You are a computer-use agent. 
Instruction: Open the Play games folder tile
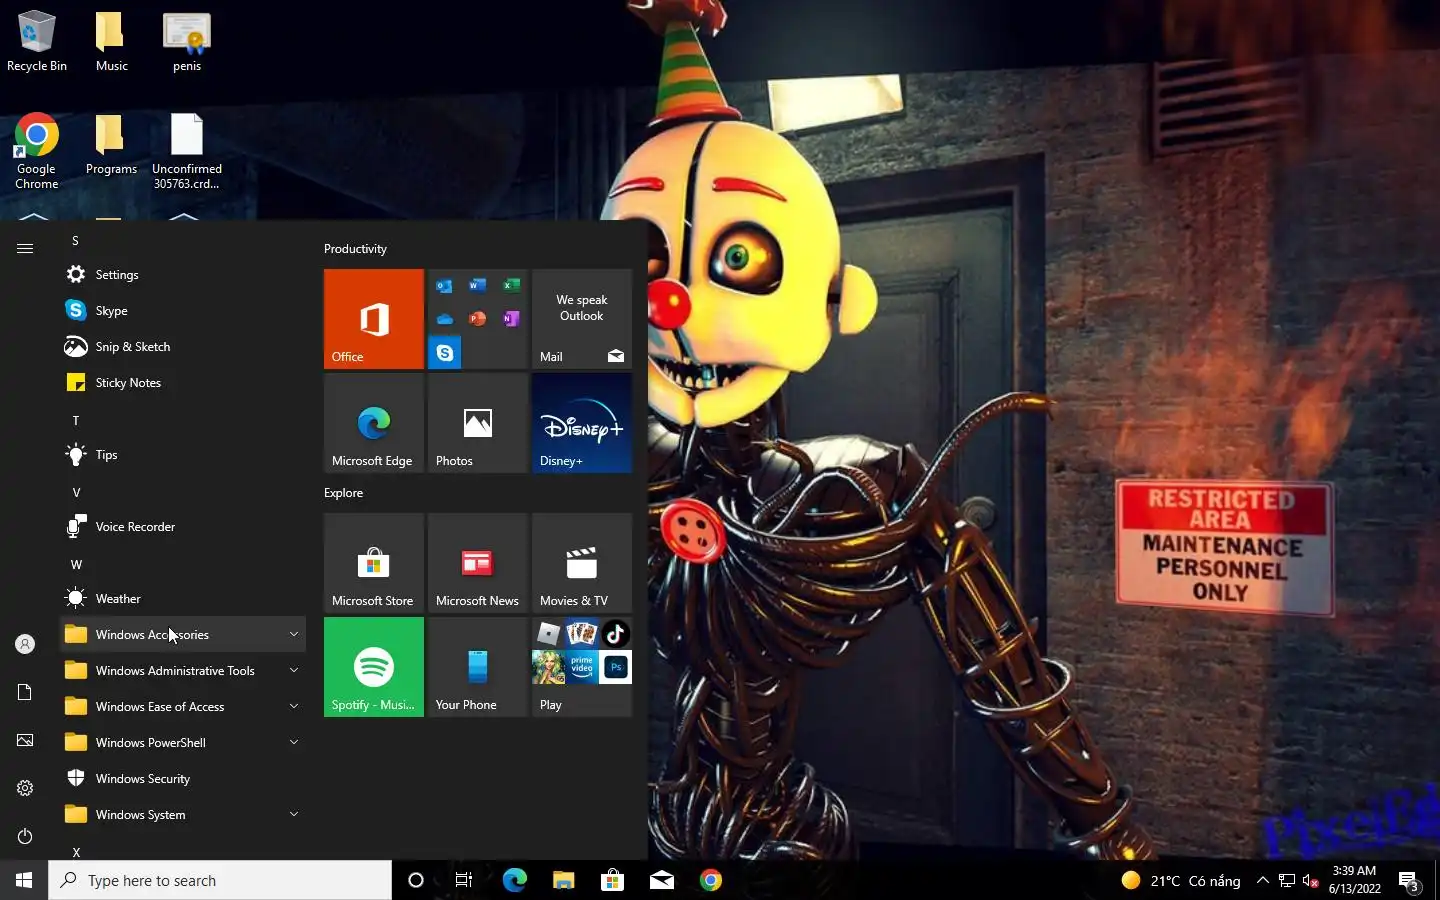coord(582,667)
